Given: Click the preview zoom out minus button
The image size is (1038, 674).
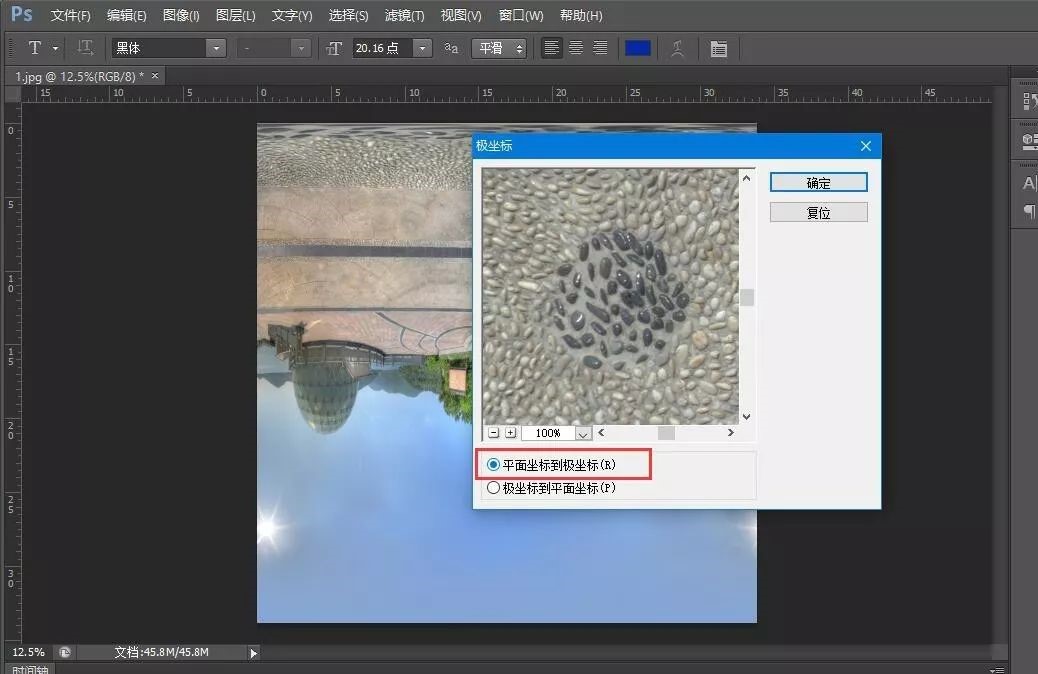Looking at the screenshot, I should pos(493,433).
